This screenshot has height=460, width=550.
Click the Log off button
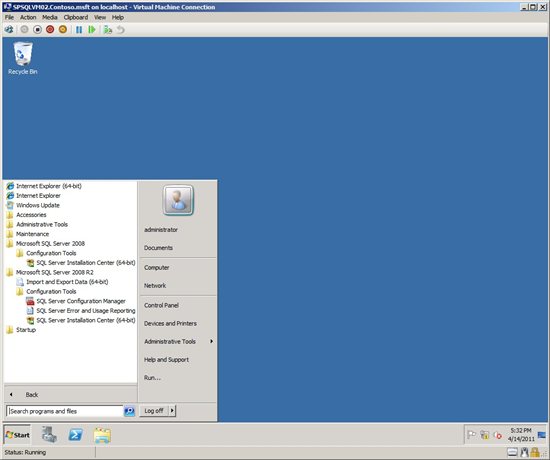click(x=154, y=411)
